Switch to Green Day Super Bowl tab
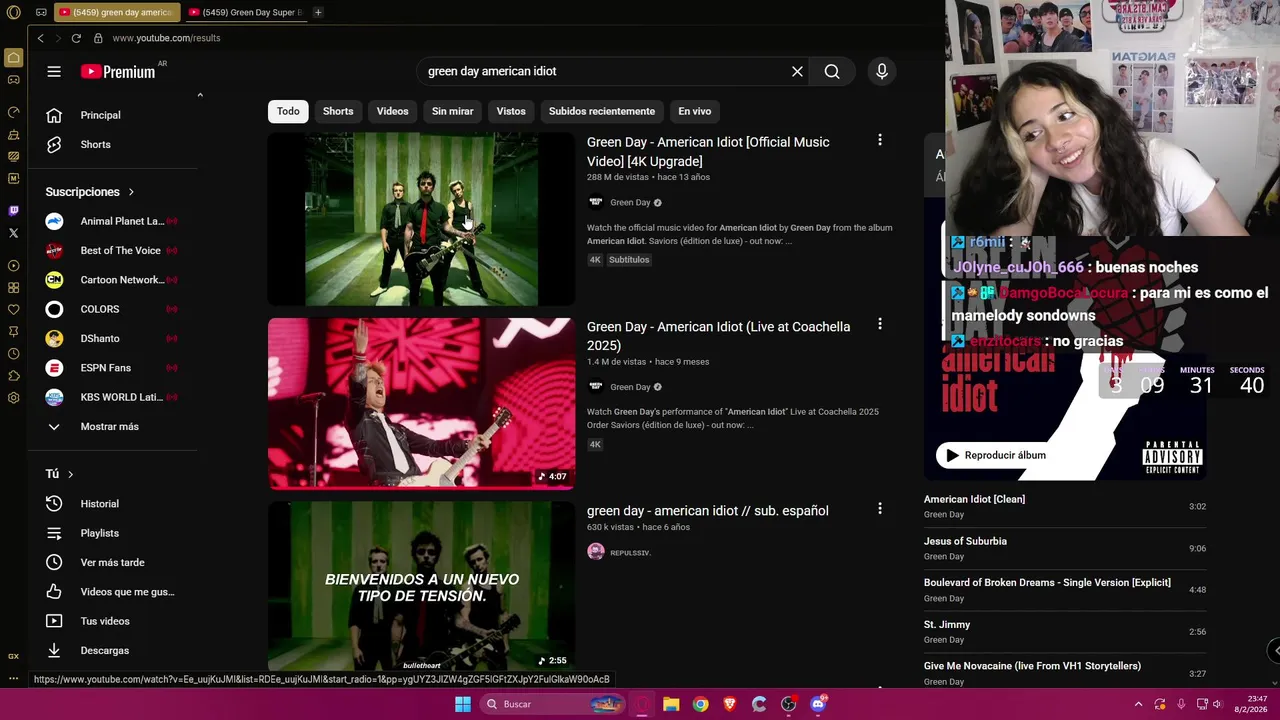 [245, 12]
